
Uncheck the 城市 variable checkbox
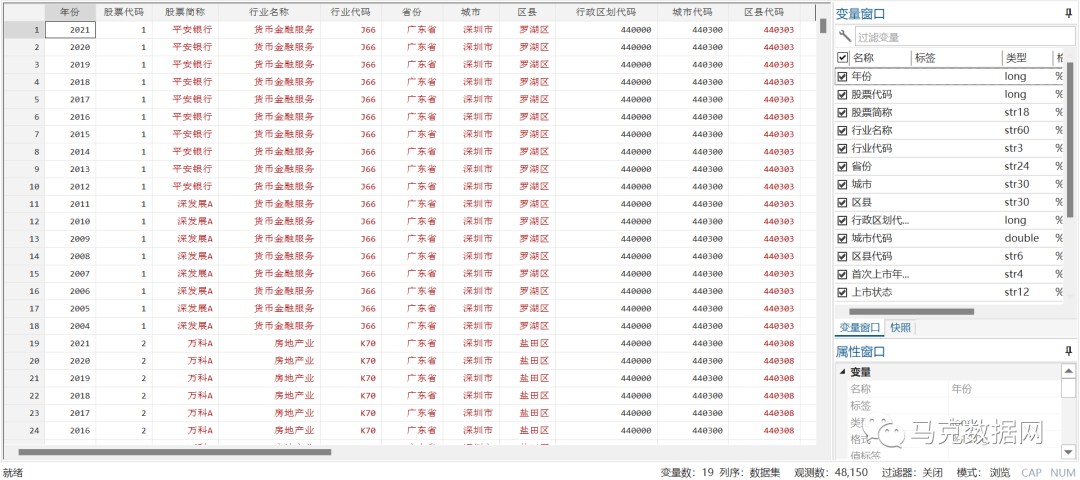click(842, 184)
